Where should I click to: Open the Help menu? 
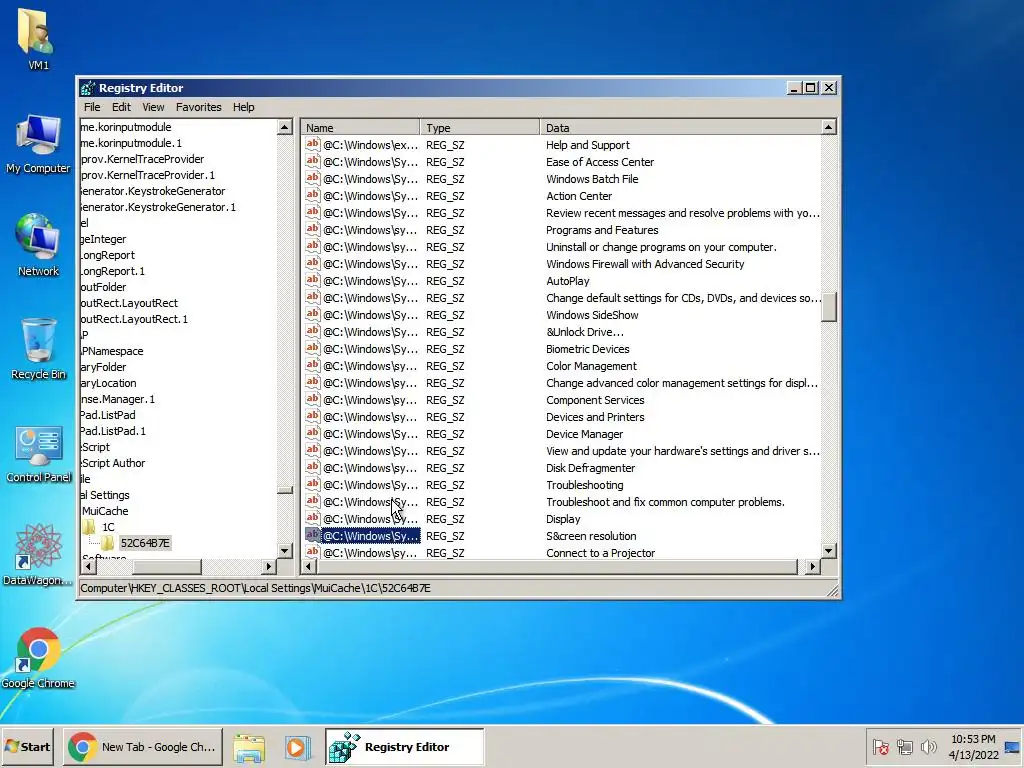244,107
